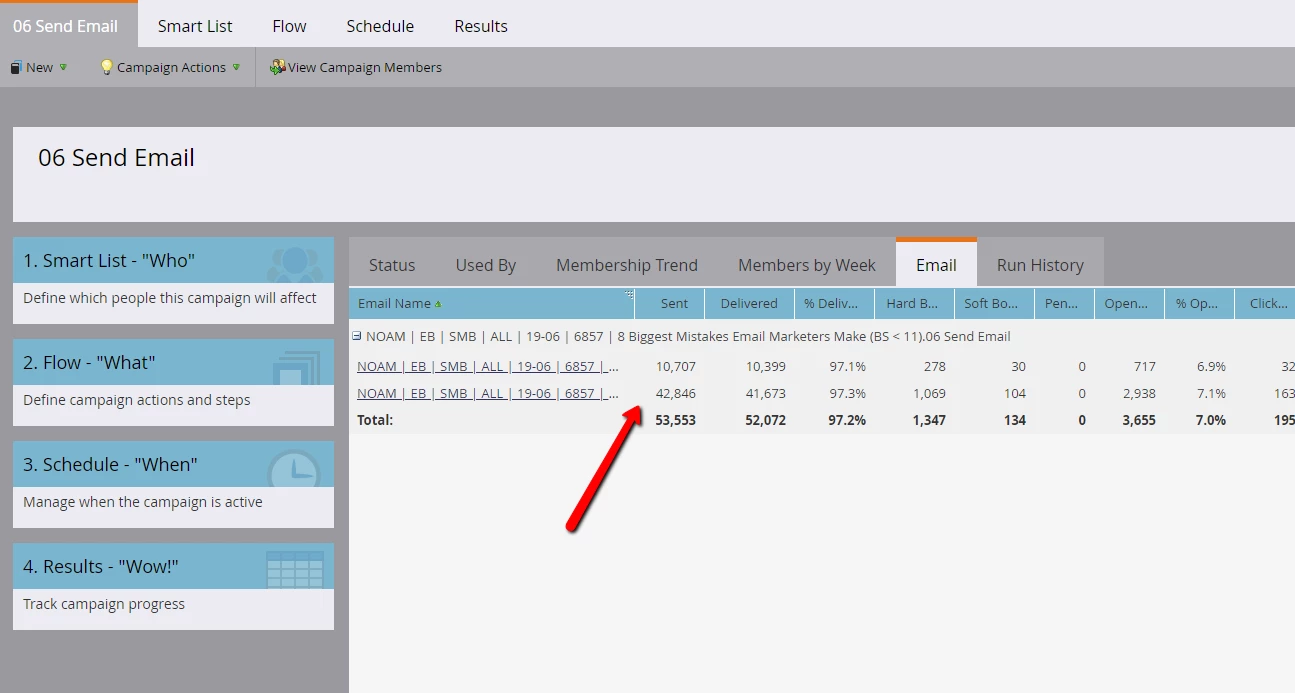The width and height of the screenshot is (1295, 693).
Task: Click the total Delivered value 52,072
Action: [765, 421]
